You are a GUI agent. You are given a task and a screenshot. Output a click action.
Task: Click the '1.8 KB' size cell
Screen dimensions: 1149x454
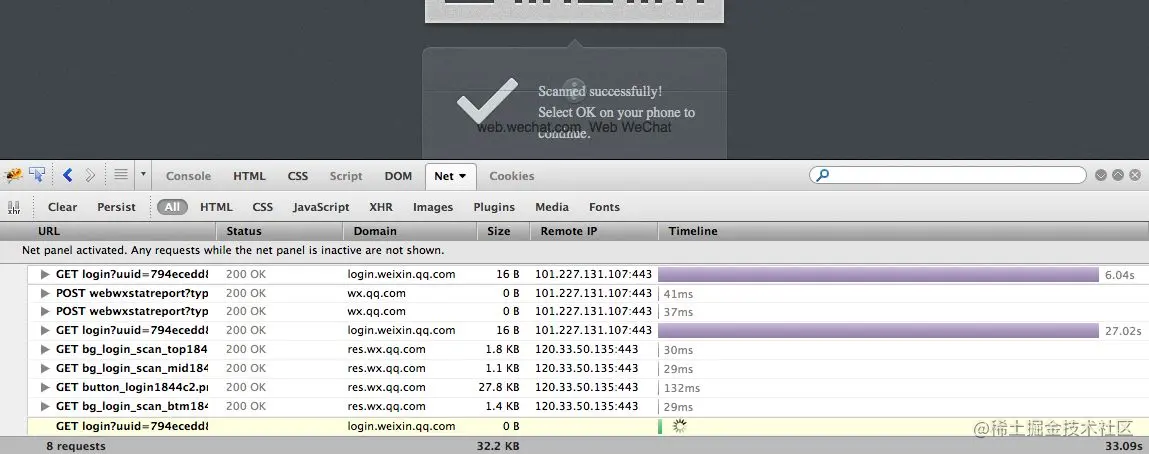pyautogui.click(x=502, y=349)
